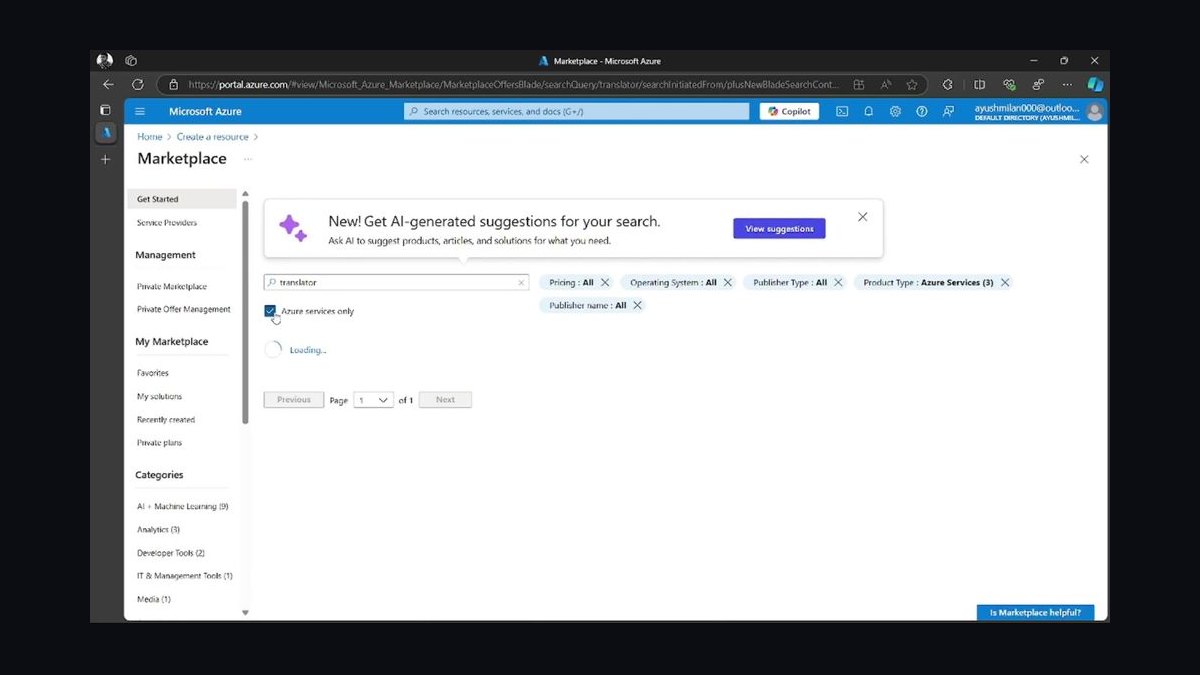Select Developer Tools category
1200x675 pixels.
[171, 553]
